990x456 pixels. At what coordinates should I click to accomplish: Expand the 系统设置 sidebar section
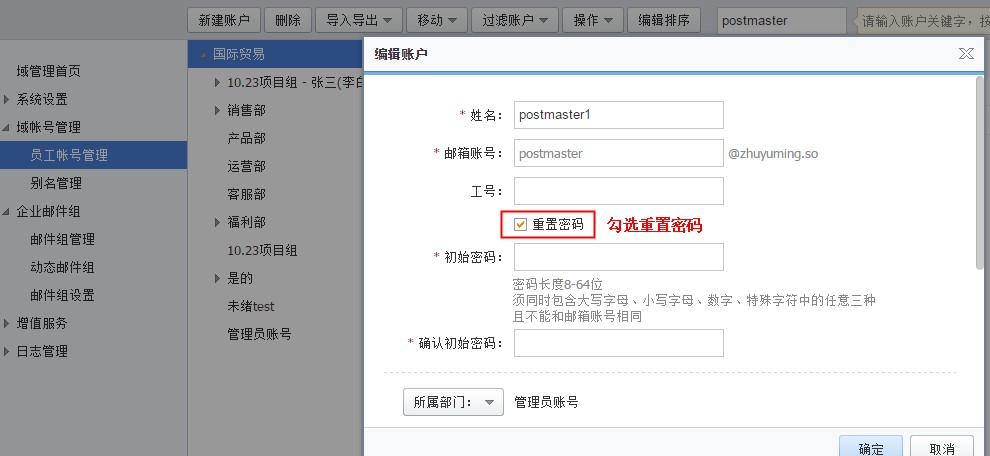coord(8,99)
